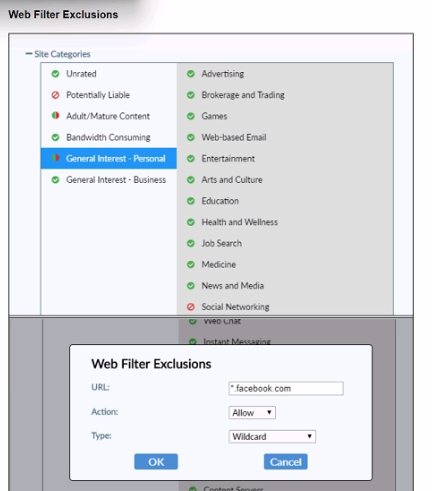Click the green icon beside Web-based Email
Screen dimensions: 432x491
pyautogui.click(x=191, y=137)
